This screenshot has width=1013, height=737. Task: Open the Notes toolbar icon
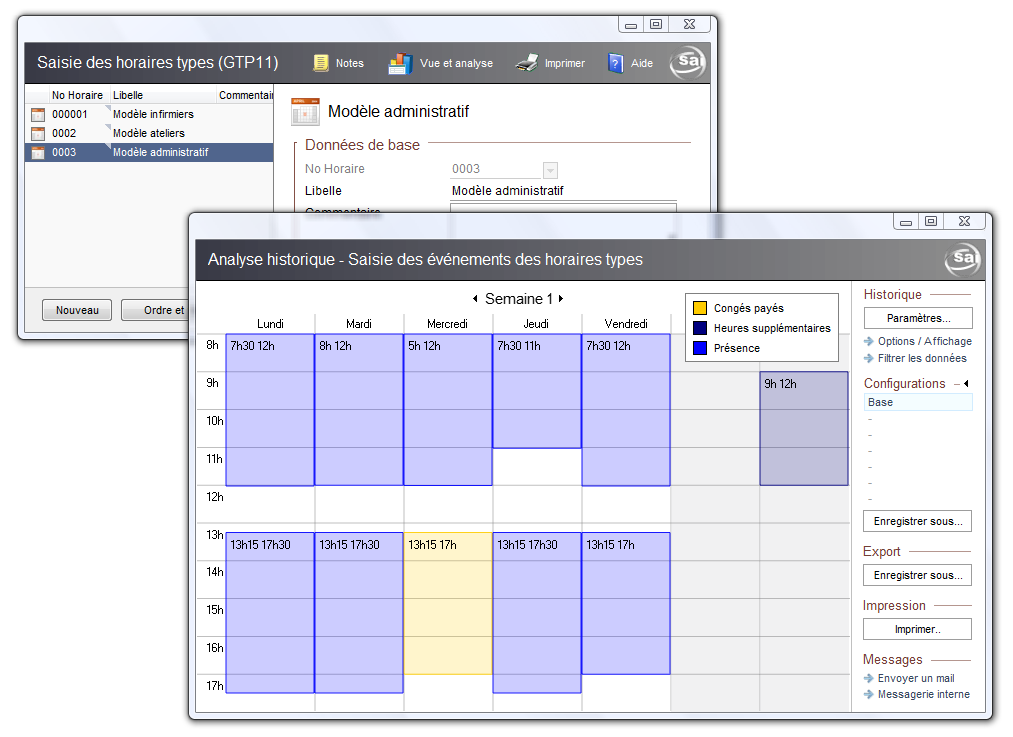(321, 63)
